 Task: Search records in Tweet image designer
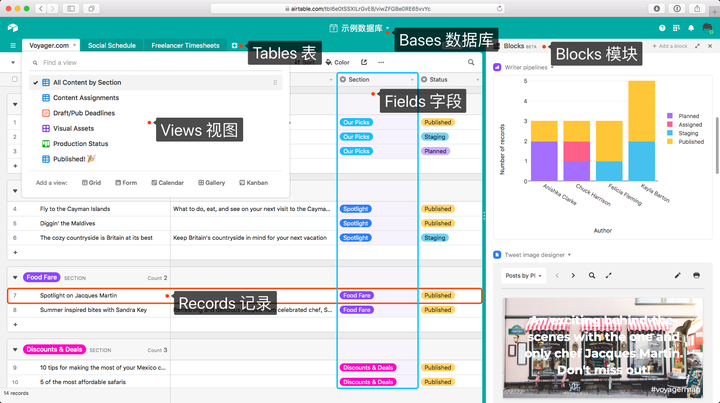click(592, 275)
